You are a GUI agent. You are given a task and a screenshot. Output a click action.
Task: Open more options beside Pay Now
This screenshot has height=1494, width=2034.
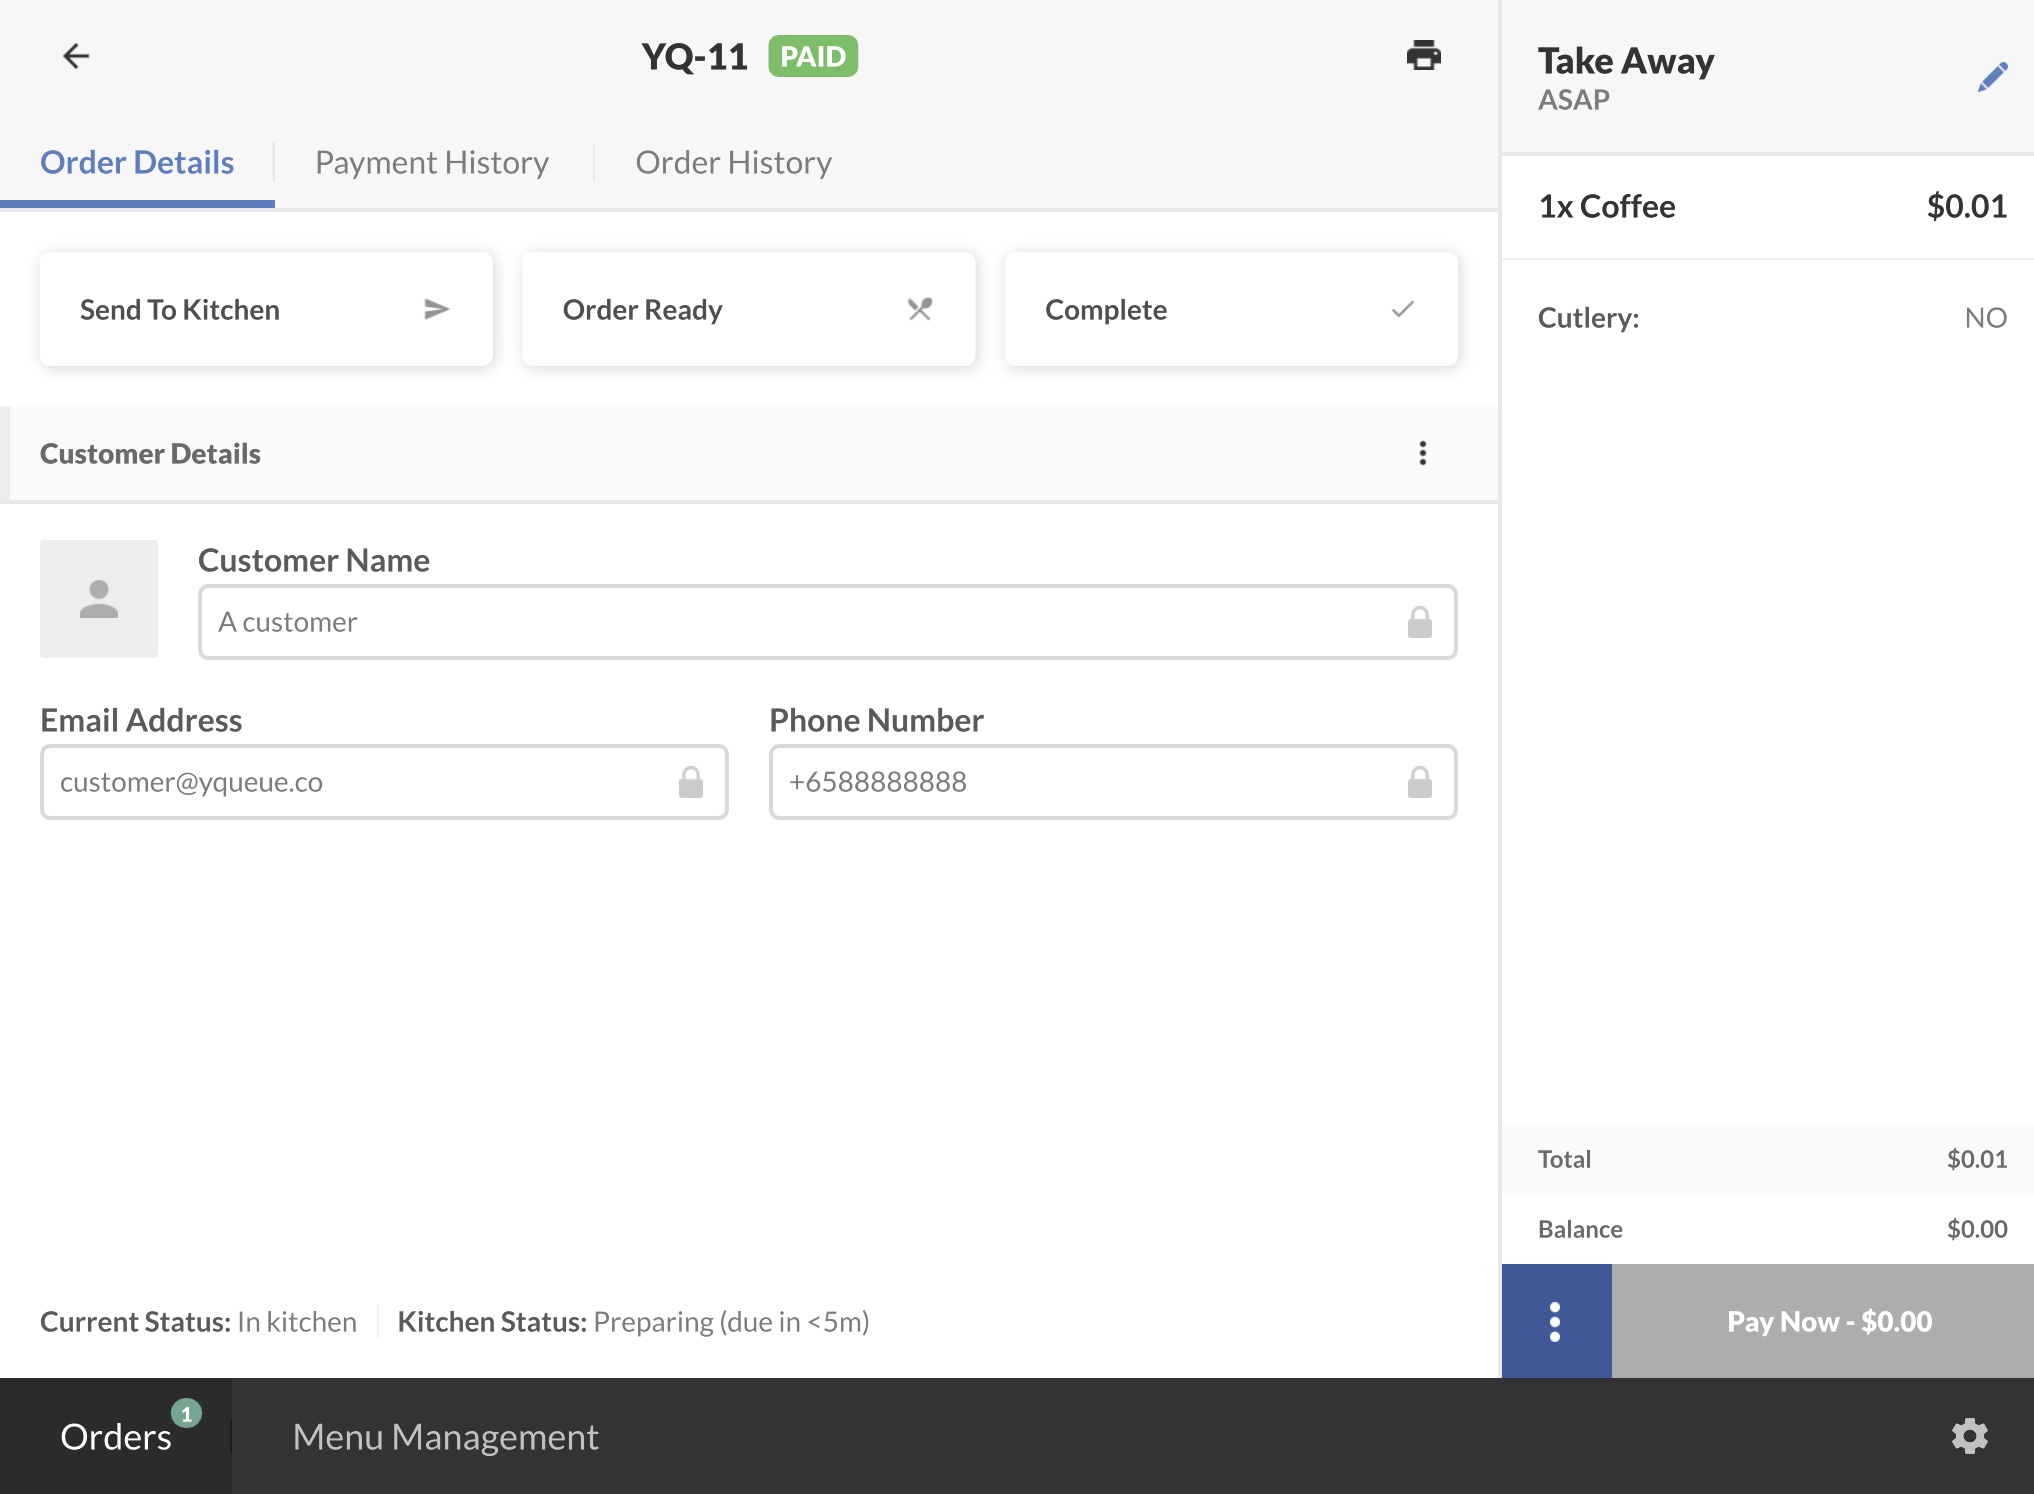click(1555, 1321)
